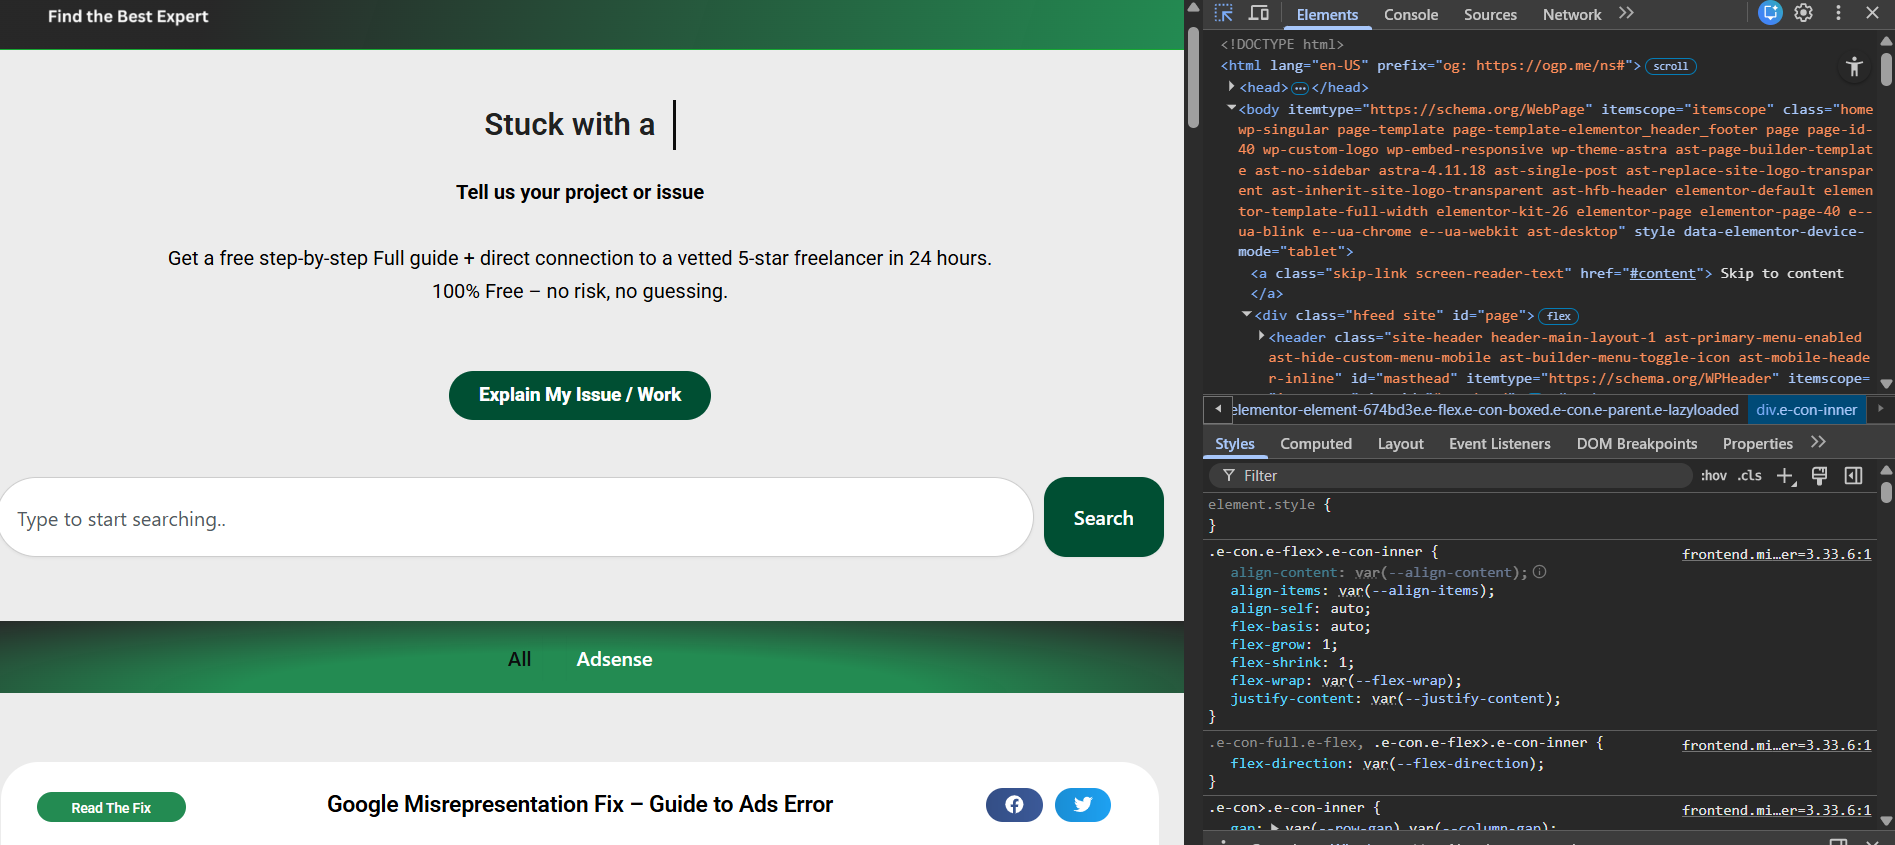Share the post via Twitter icon
This screenshot has width=1895, height=845.
[1083, 805]
